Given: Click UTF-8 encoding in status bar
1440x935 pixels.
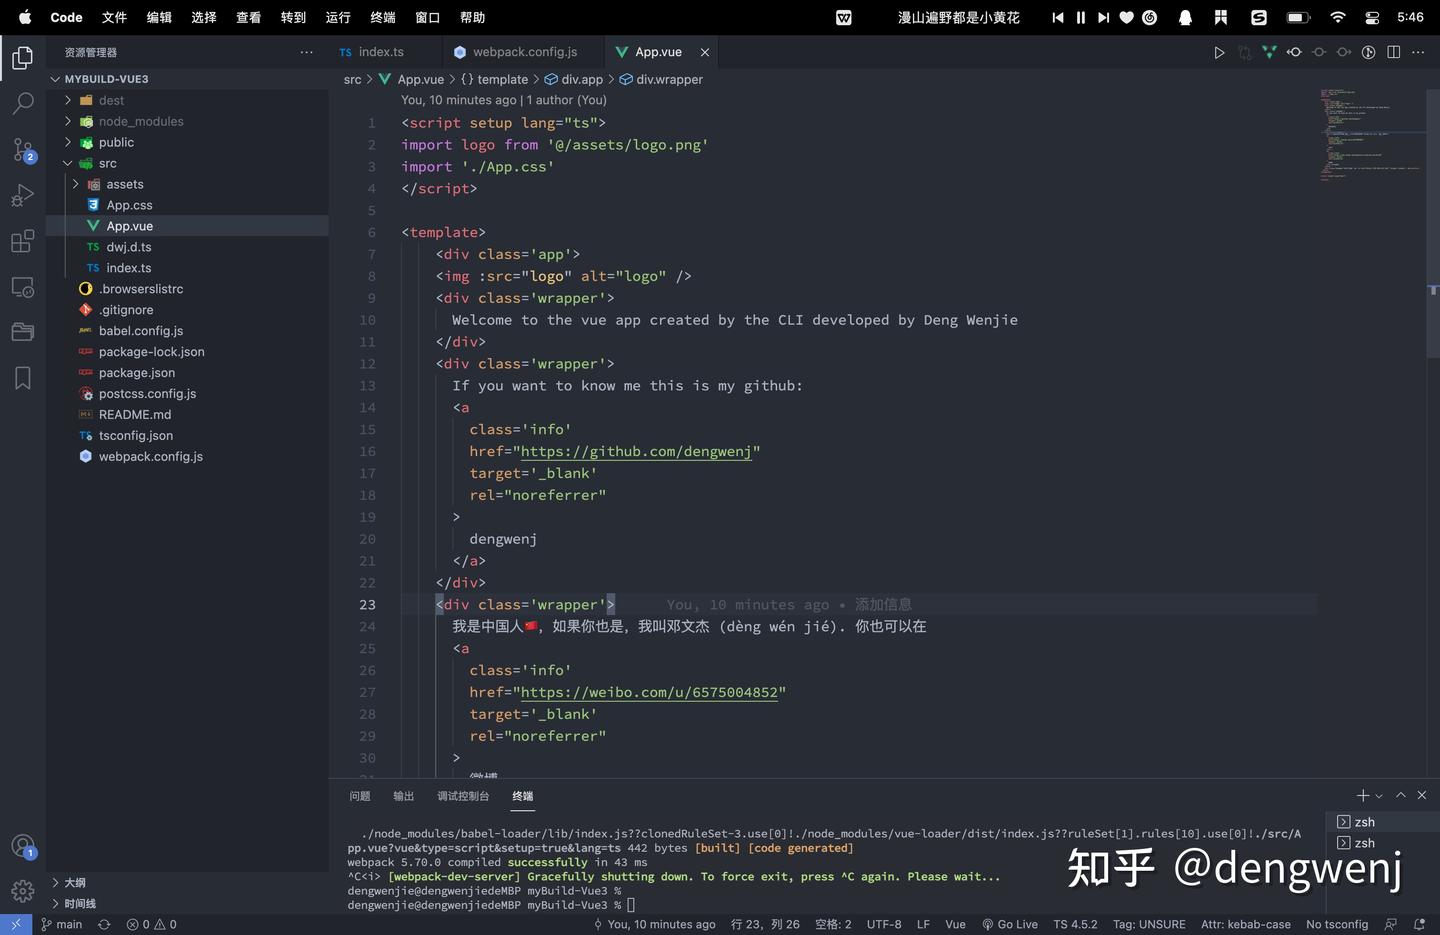Looking at the screenshot, I should click(x=883, y=924).
